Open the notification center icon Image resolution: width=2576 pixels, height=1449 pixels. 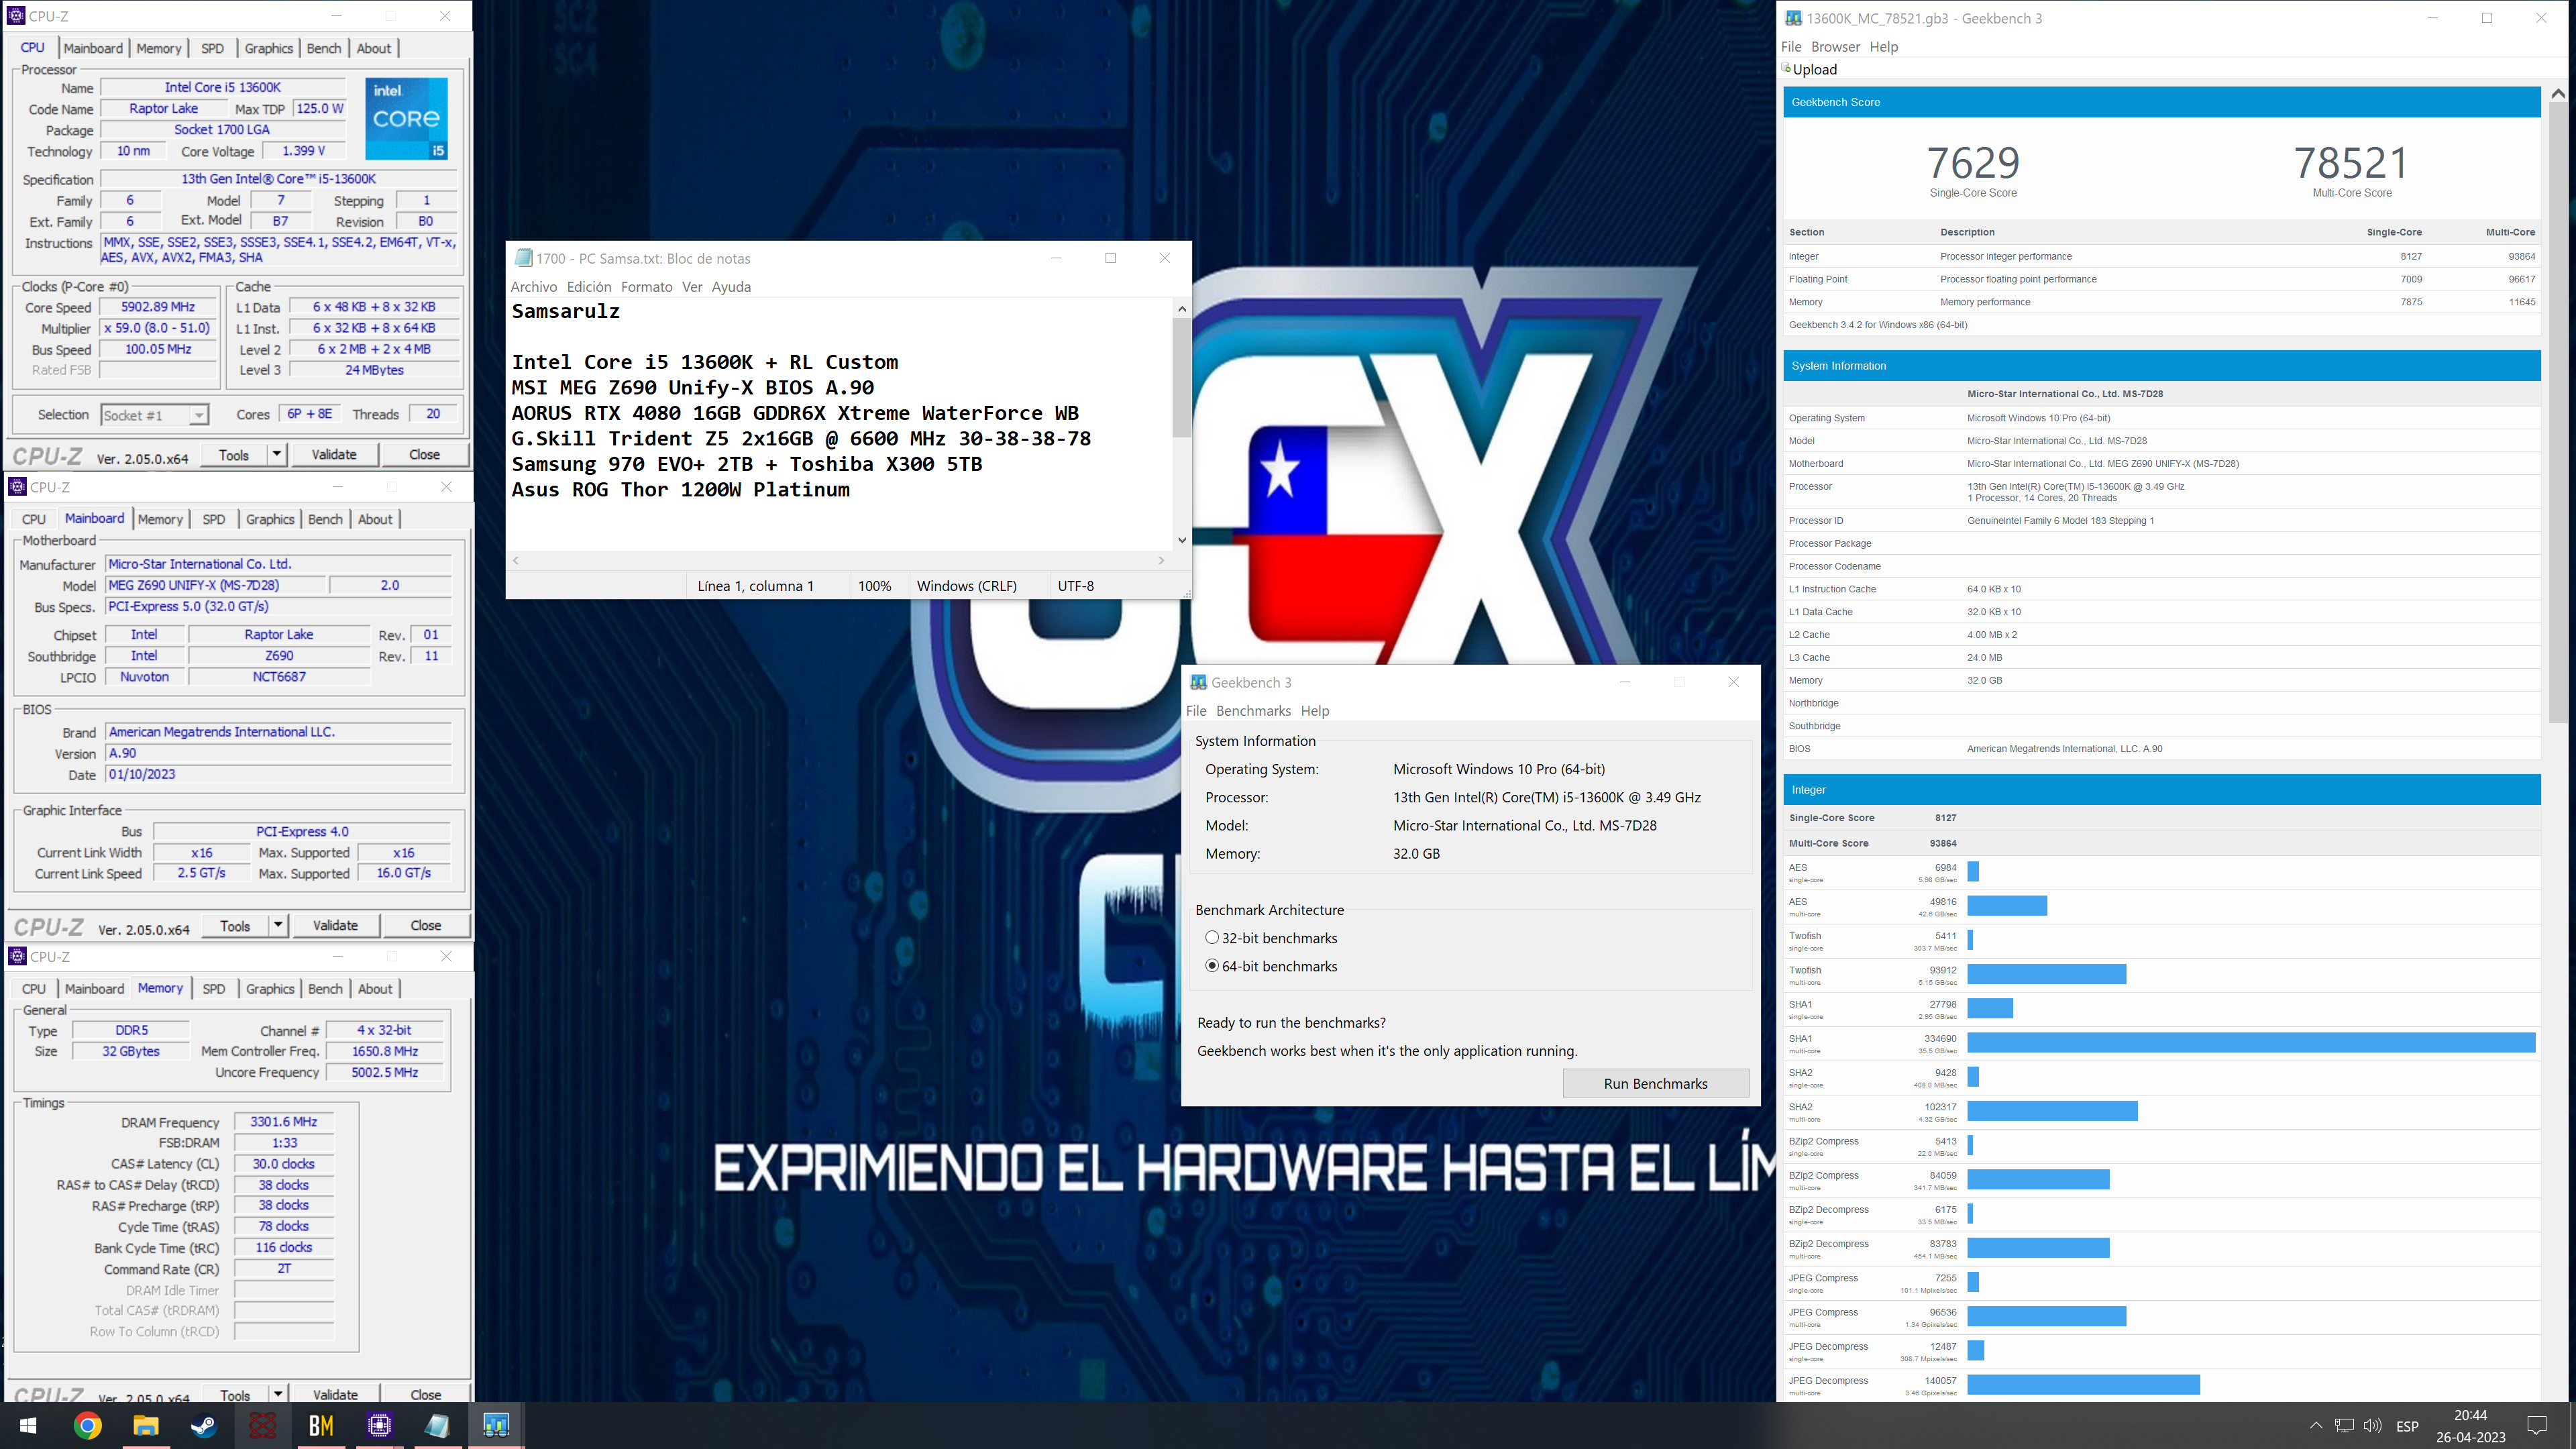(x=2537, y=1425)
